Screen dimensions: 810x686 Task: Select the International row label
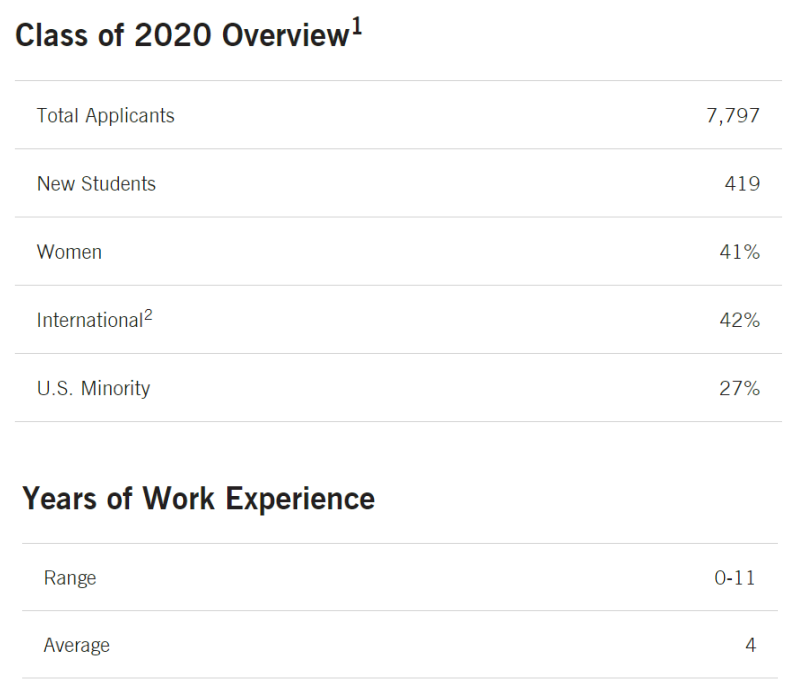pos(89,321)
